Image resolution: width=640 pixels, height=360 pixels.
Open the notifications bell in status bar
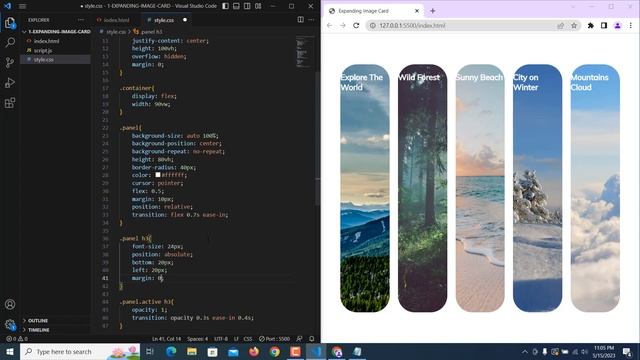coord(311,339)
